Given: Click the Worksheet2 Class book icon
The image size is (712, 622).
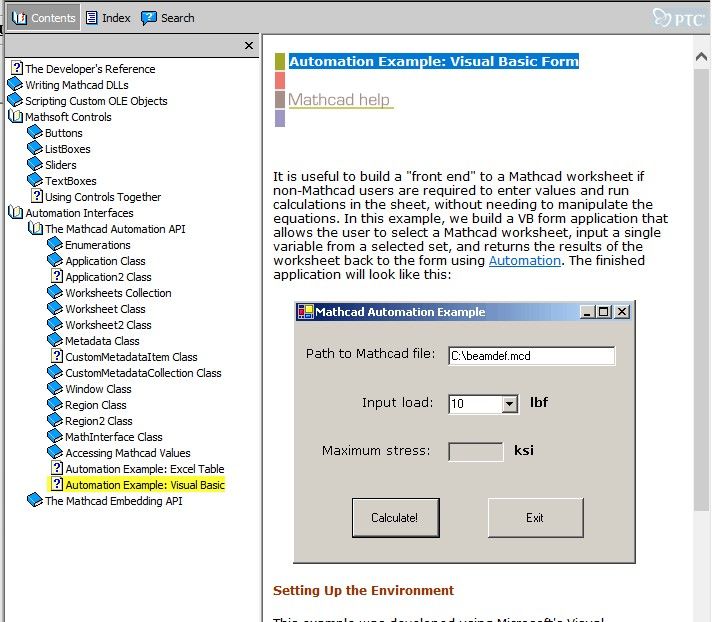Looking at the screenshot, I should (55, 324).
